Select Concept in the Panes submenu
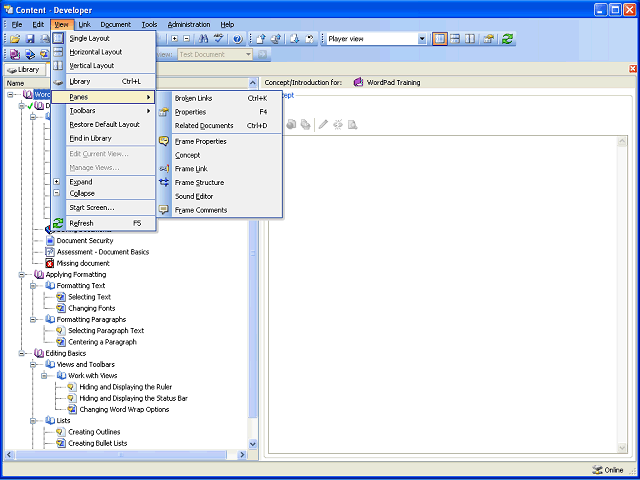The image size is (640, 480). pyautogui.click(x=220, y=155)
